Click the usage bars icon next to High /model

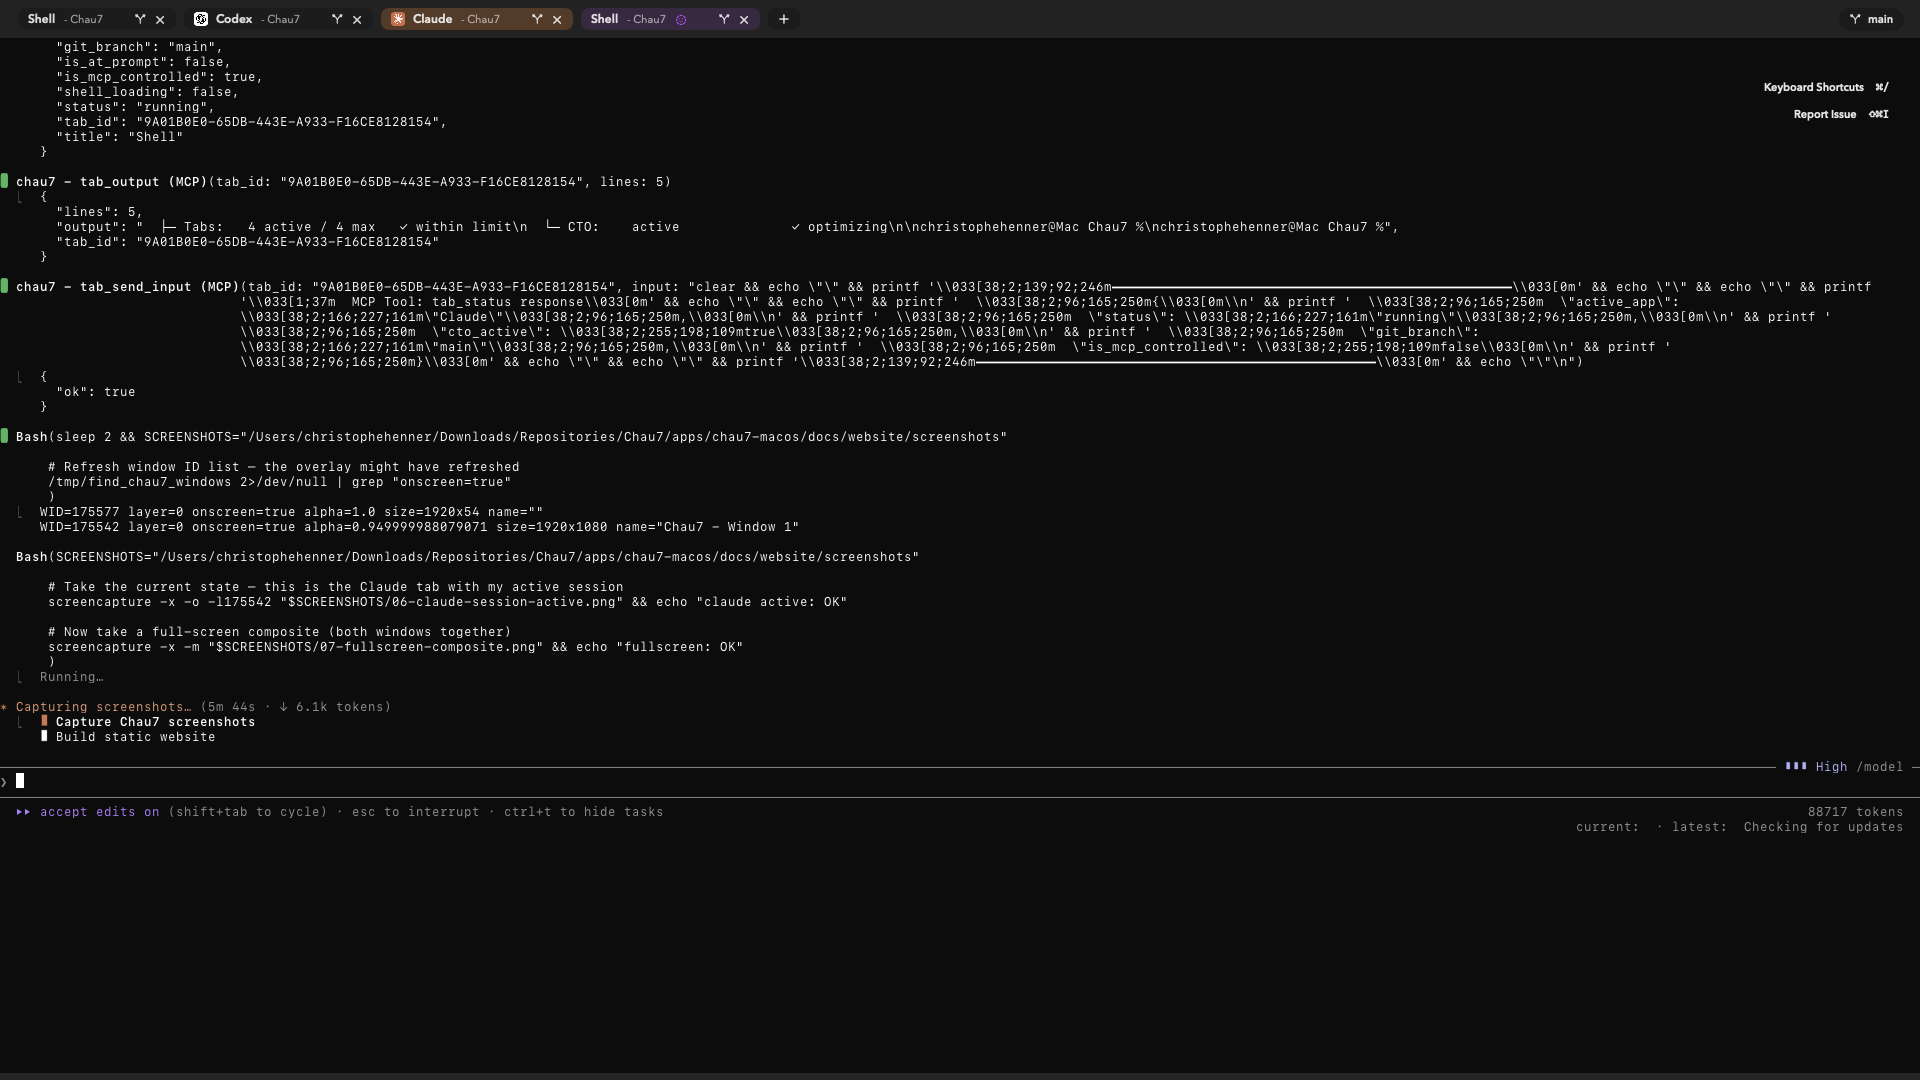(x=1797, y=767)
